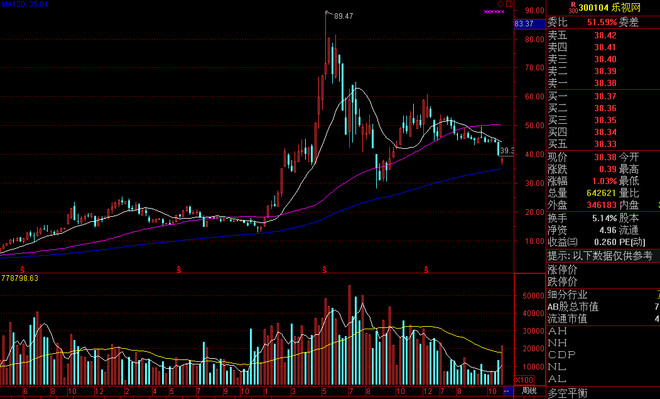This screenshot has height=399, width=660.
Task: Click the X100 volume multiplier box
Action: (524, 380)
